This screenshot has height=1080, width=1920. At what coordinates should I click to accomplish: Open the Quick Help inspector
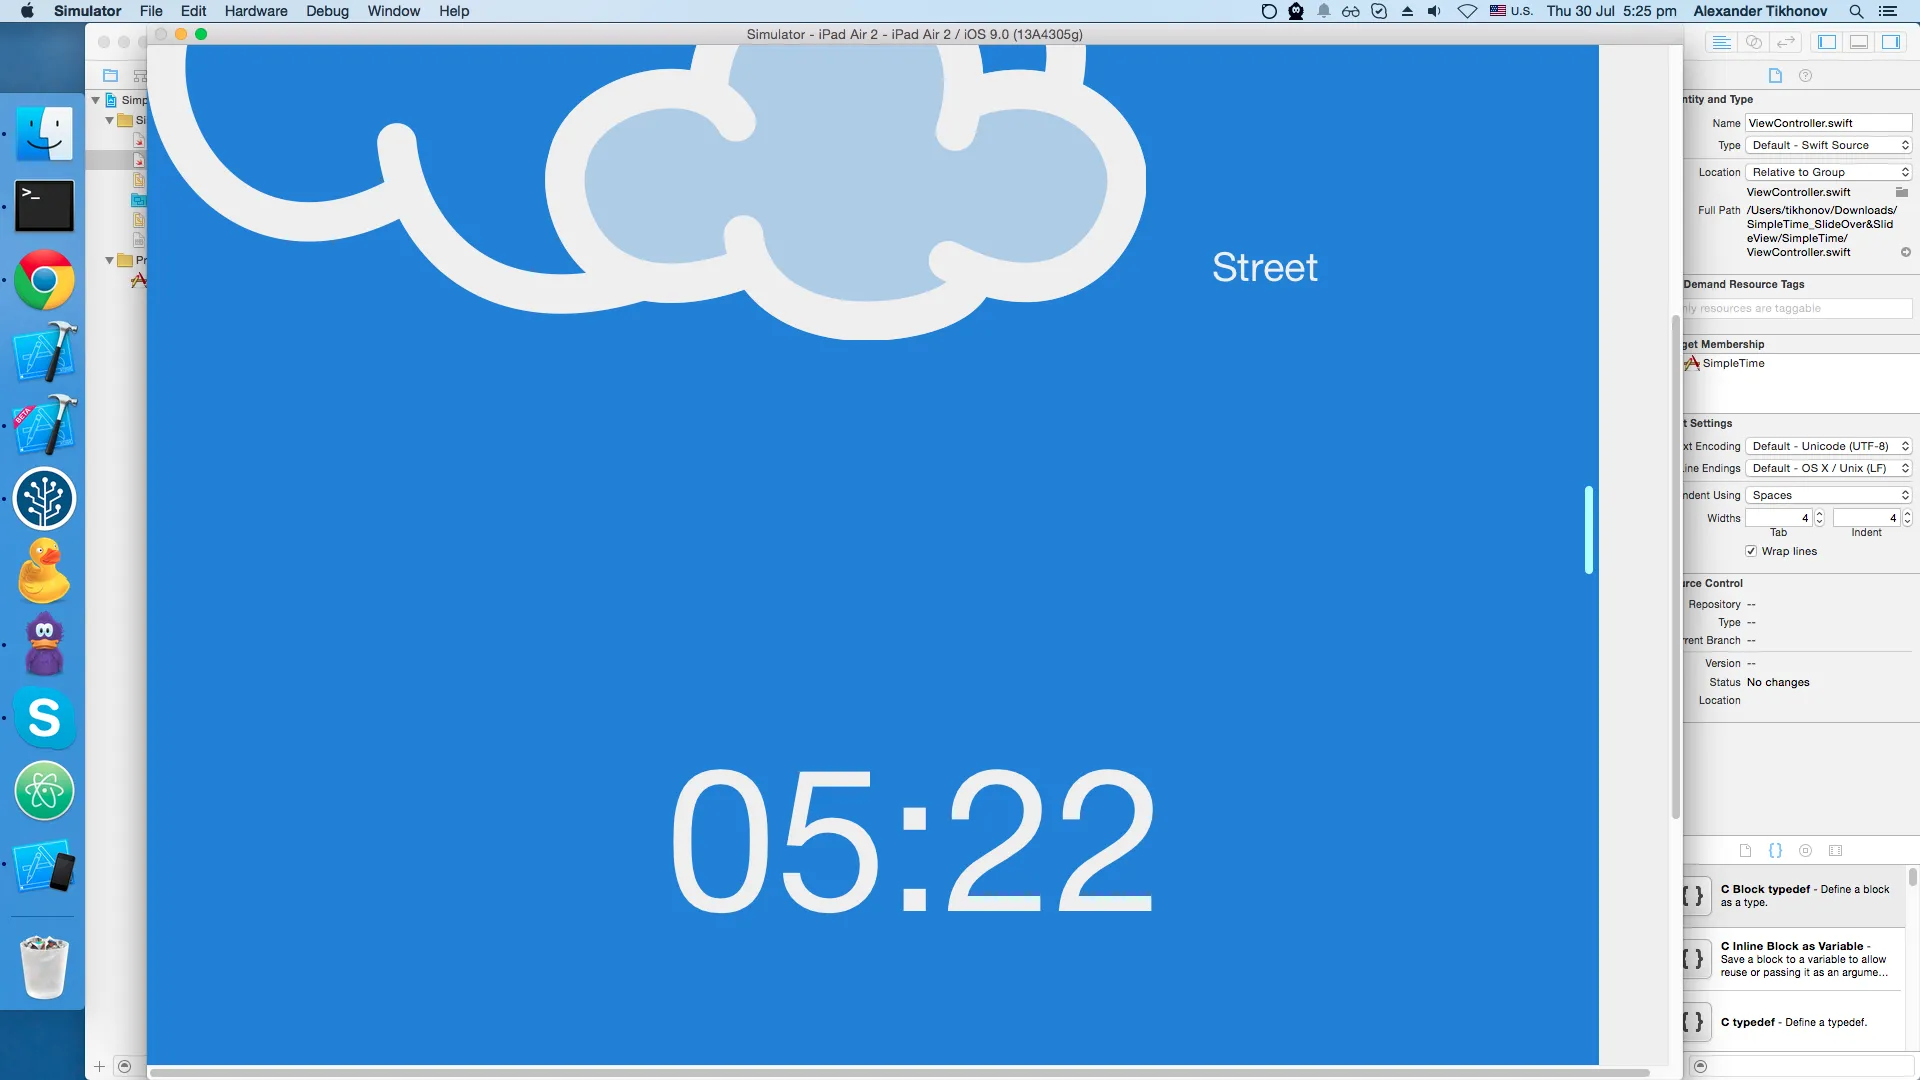coord(1805,76)
